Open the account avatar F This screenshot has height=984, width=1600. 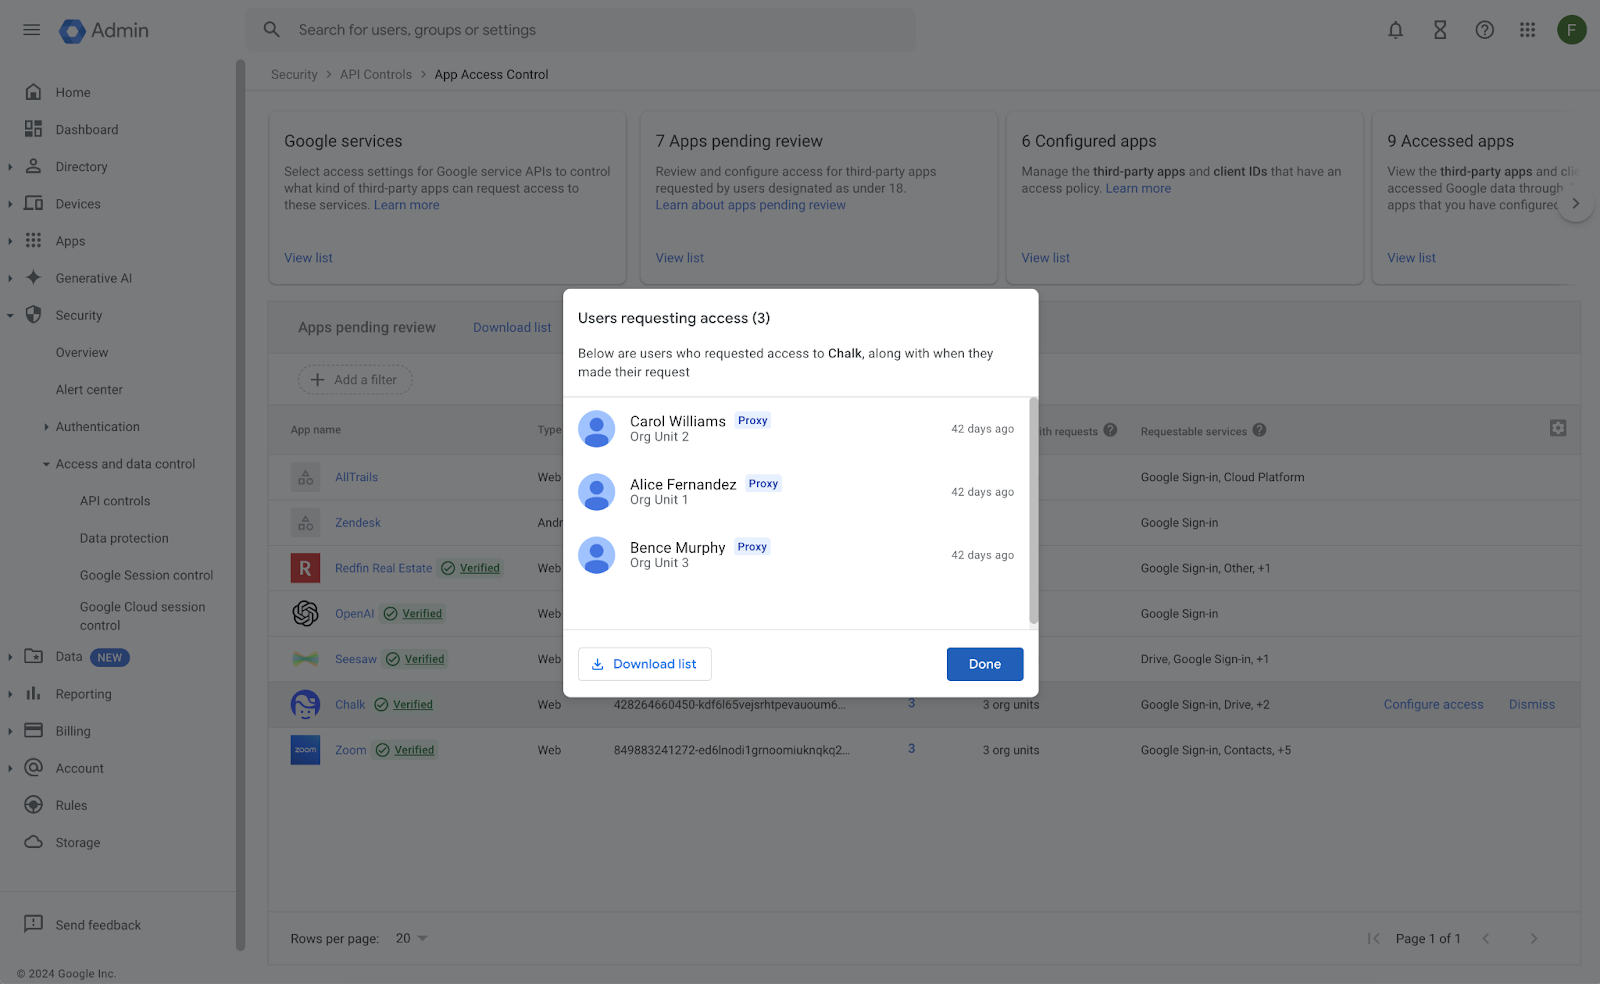(x=1572, y=30)
